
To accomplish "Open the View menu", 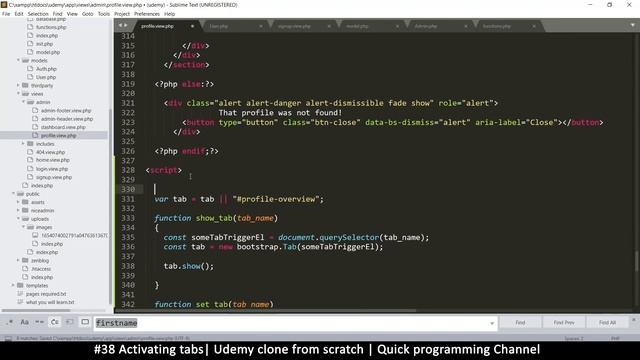I will pos(72,14).
